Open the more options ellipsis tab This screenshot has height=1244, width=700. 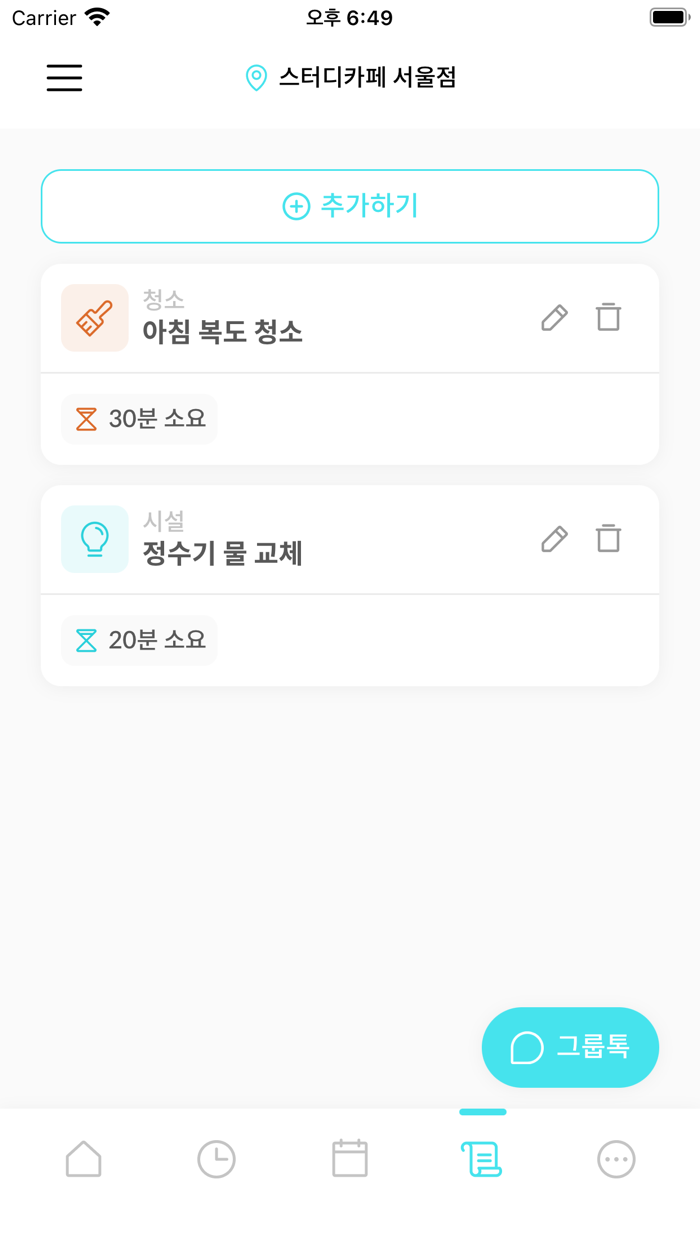pos(615,1157)
